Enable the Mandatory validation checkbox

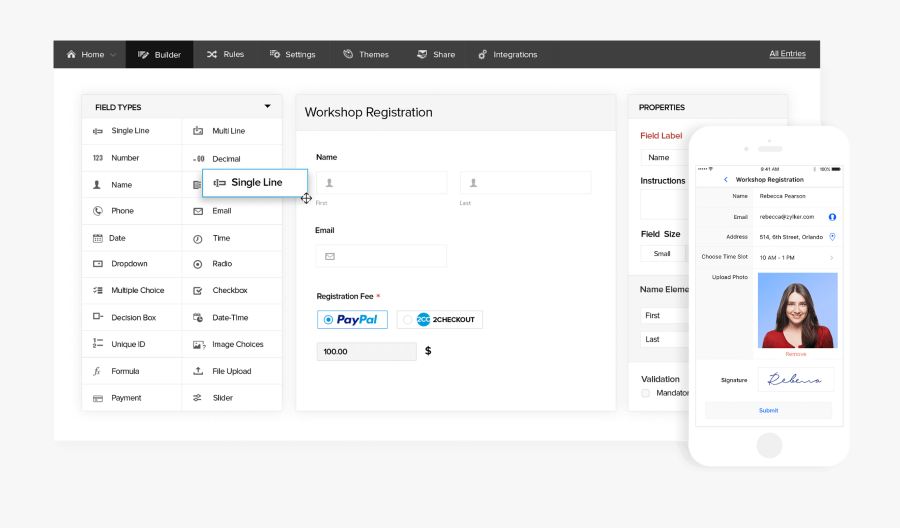[645, 393]
